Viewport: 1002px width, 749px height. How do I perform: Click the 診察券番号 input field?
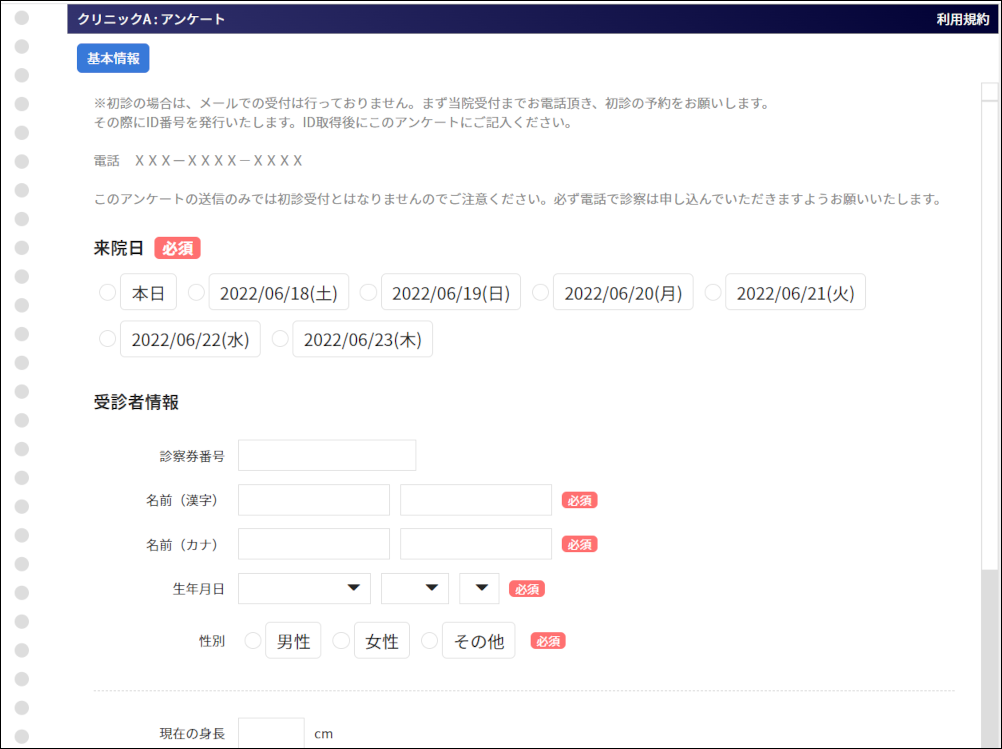[326, 455]
